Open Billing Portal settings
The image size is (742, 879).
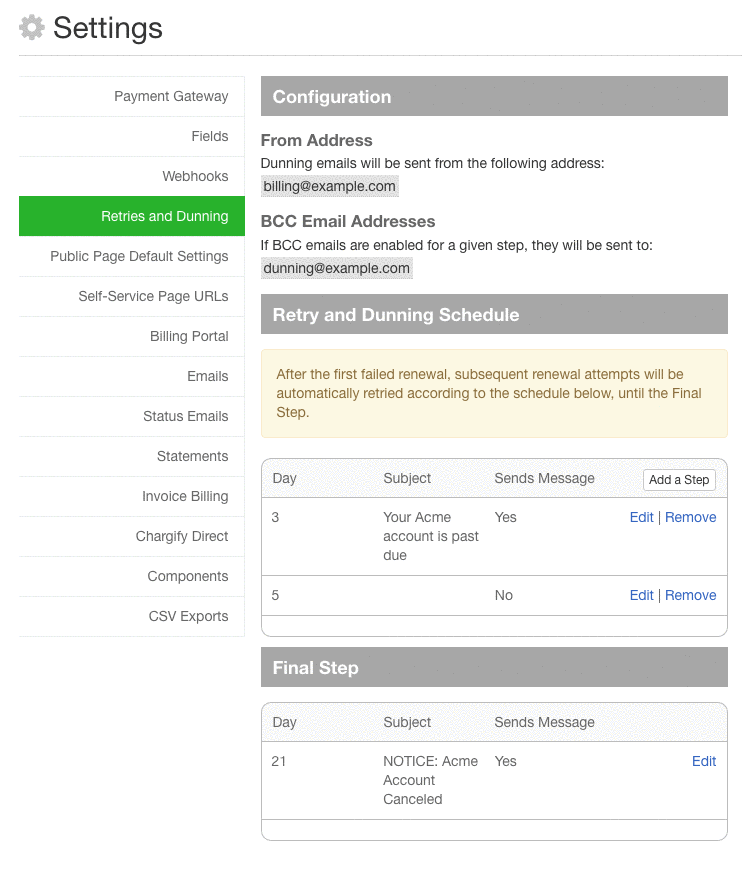[189, 337]
